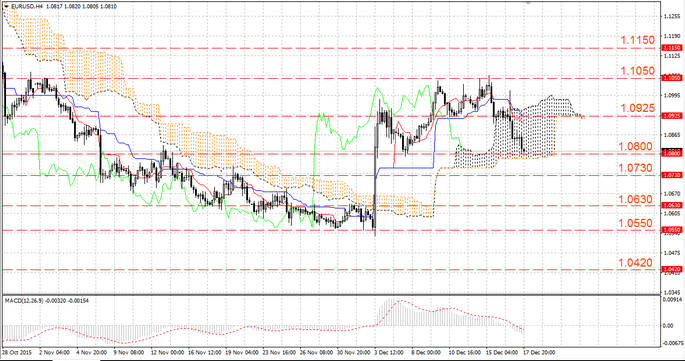Viewport: 685px width, 361px height.
Task: Select the red 1.0925 price tag on axis
Action: pyautogui.click(x=671, y=116)
